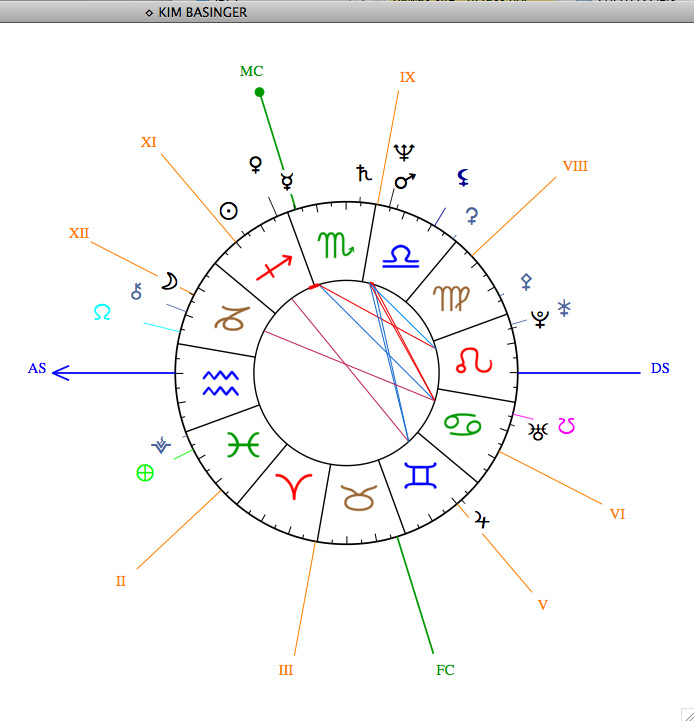Click the FC label at the bottom
The width and height of the screenshot is (694, 721).
tap(445, 670)
